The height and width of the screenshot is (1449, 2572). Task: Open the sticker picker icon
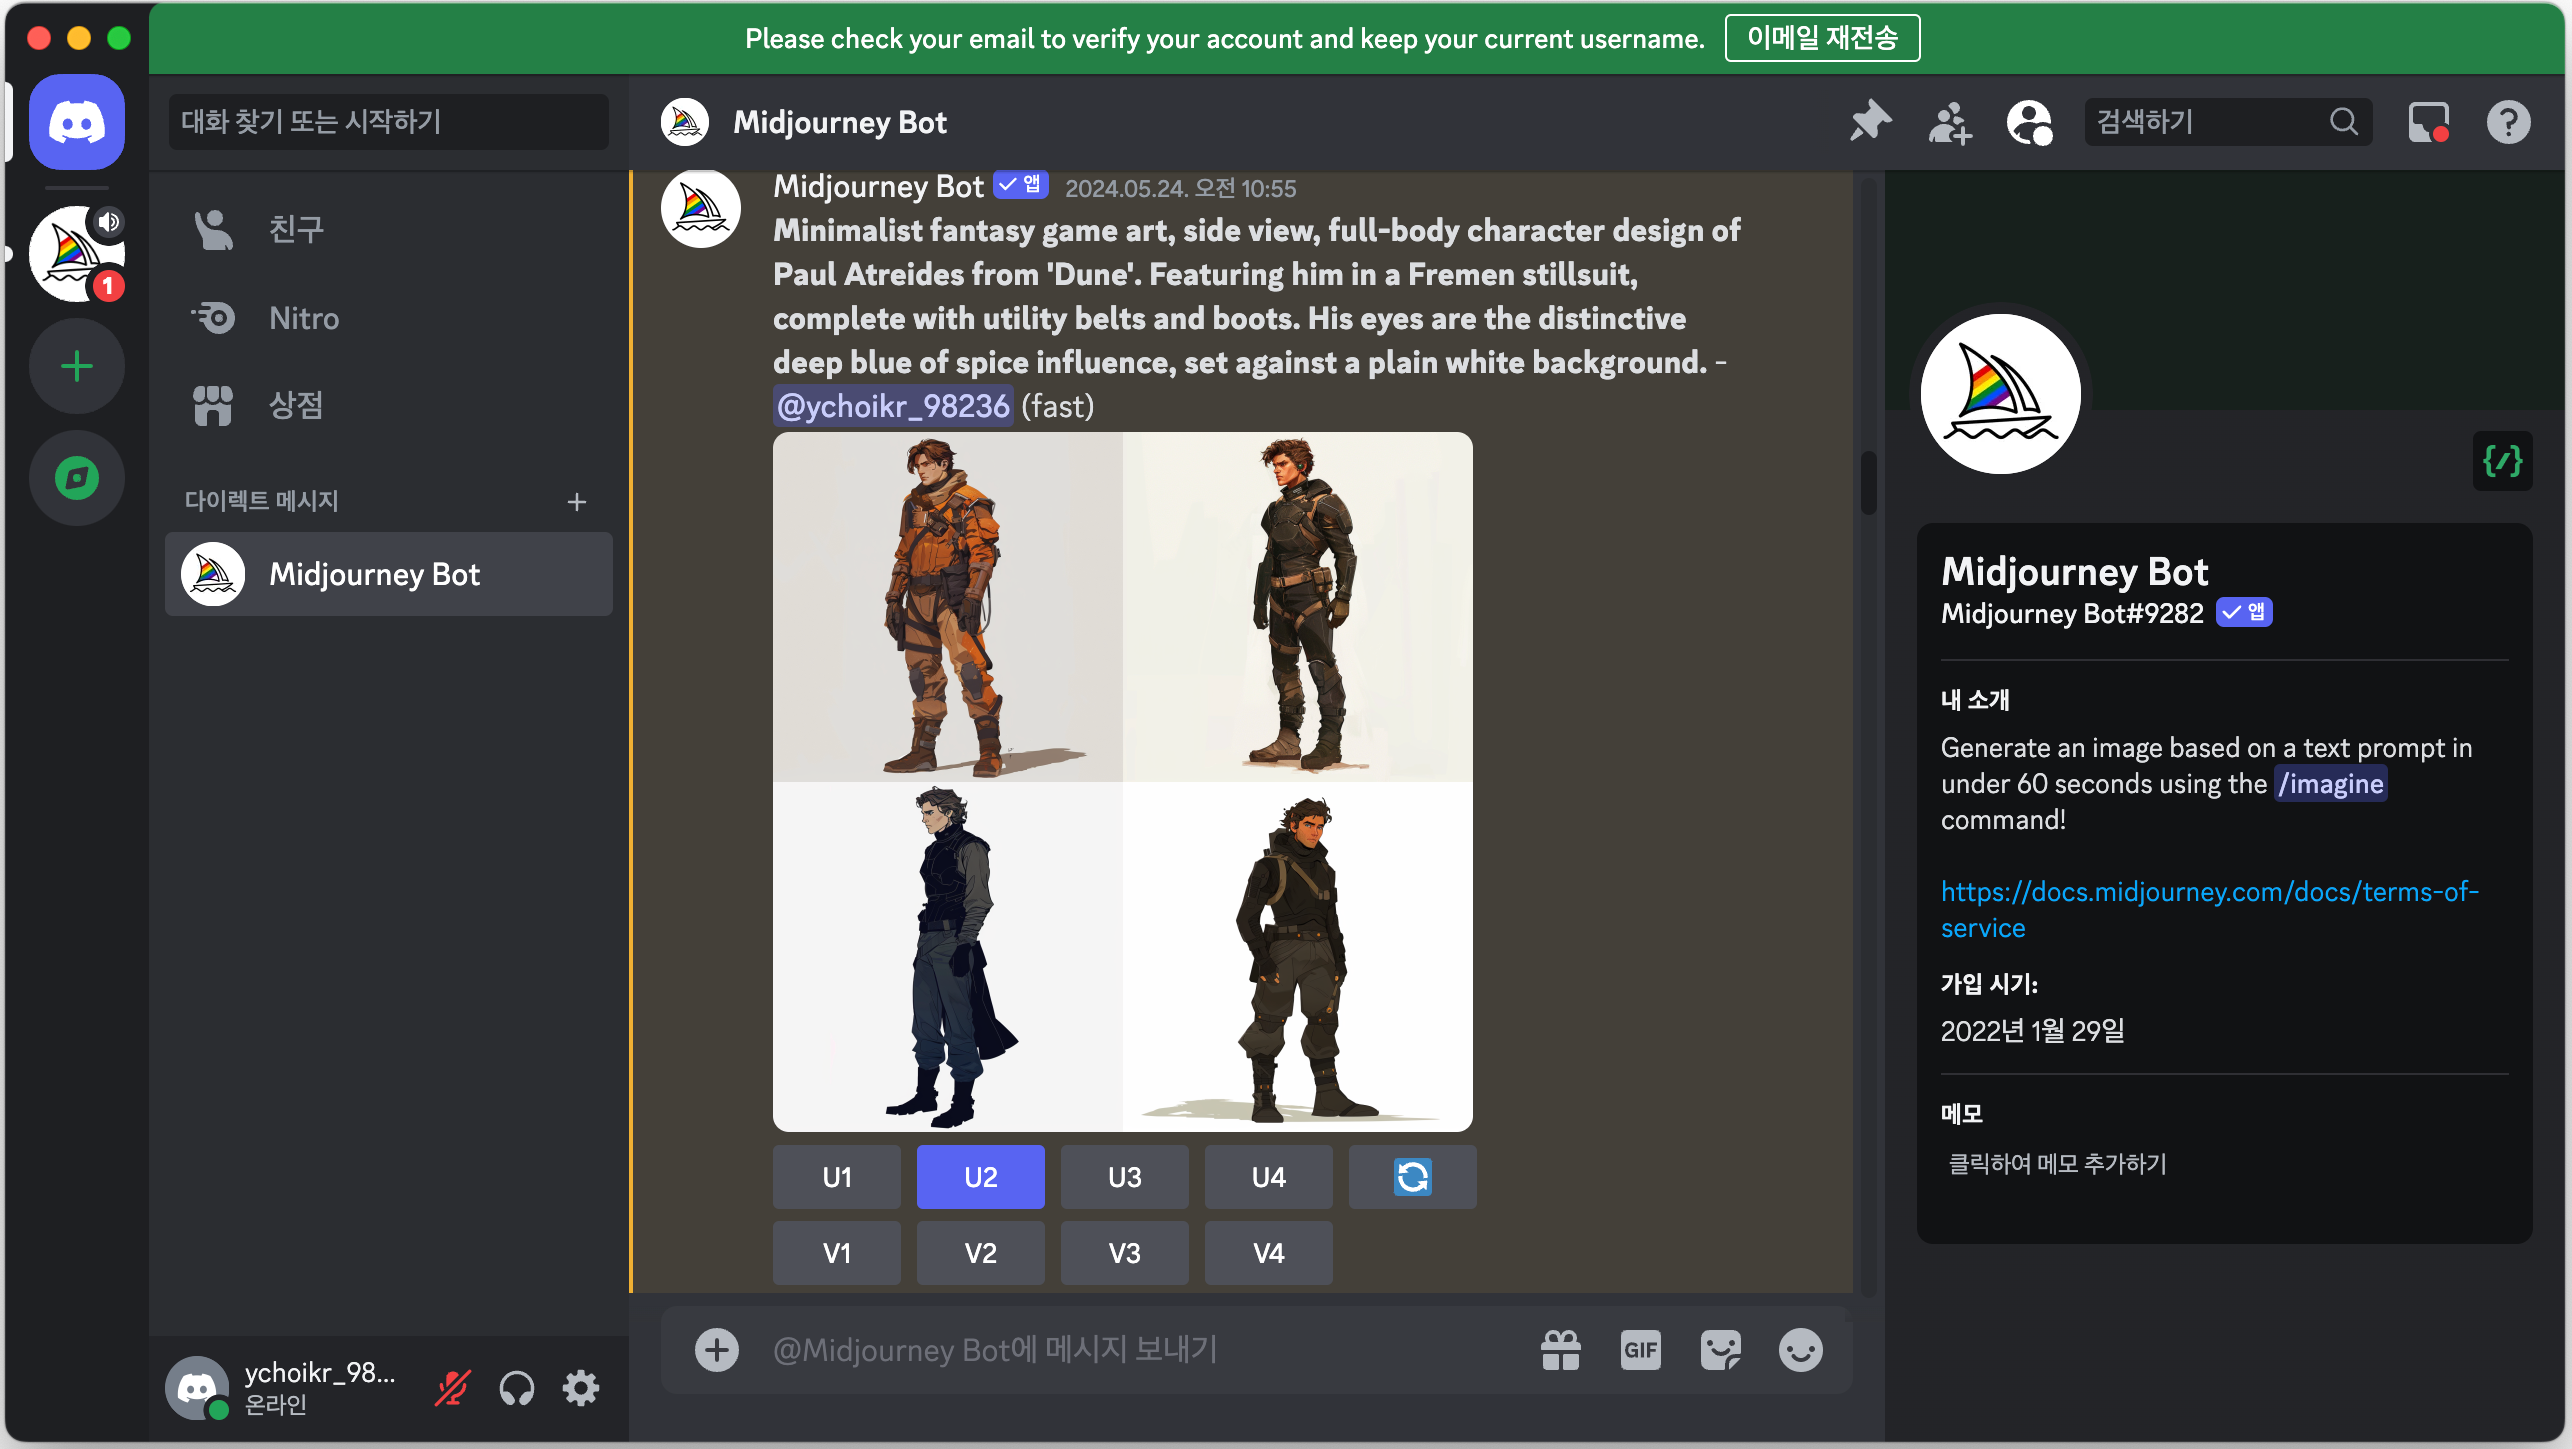point(1720,1350)
